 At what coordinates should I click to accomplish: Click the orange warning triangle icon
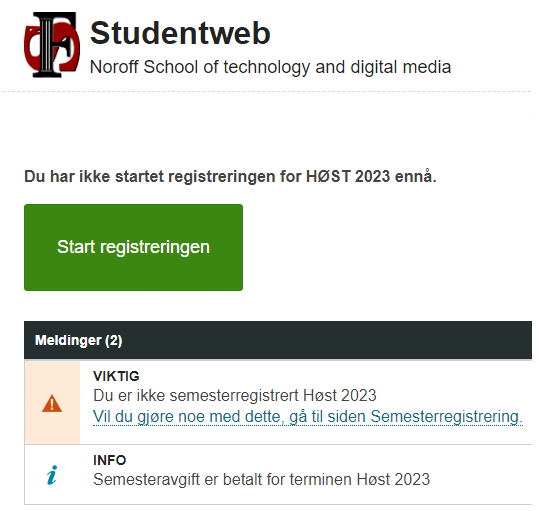(x=52, y=403)
